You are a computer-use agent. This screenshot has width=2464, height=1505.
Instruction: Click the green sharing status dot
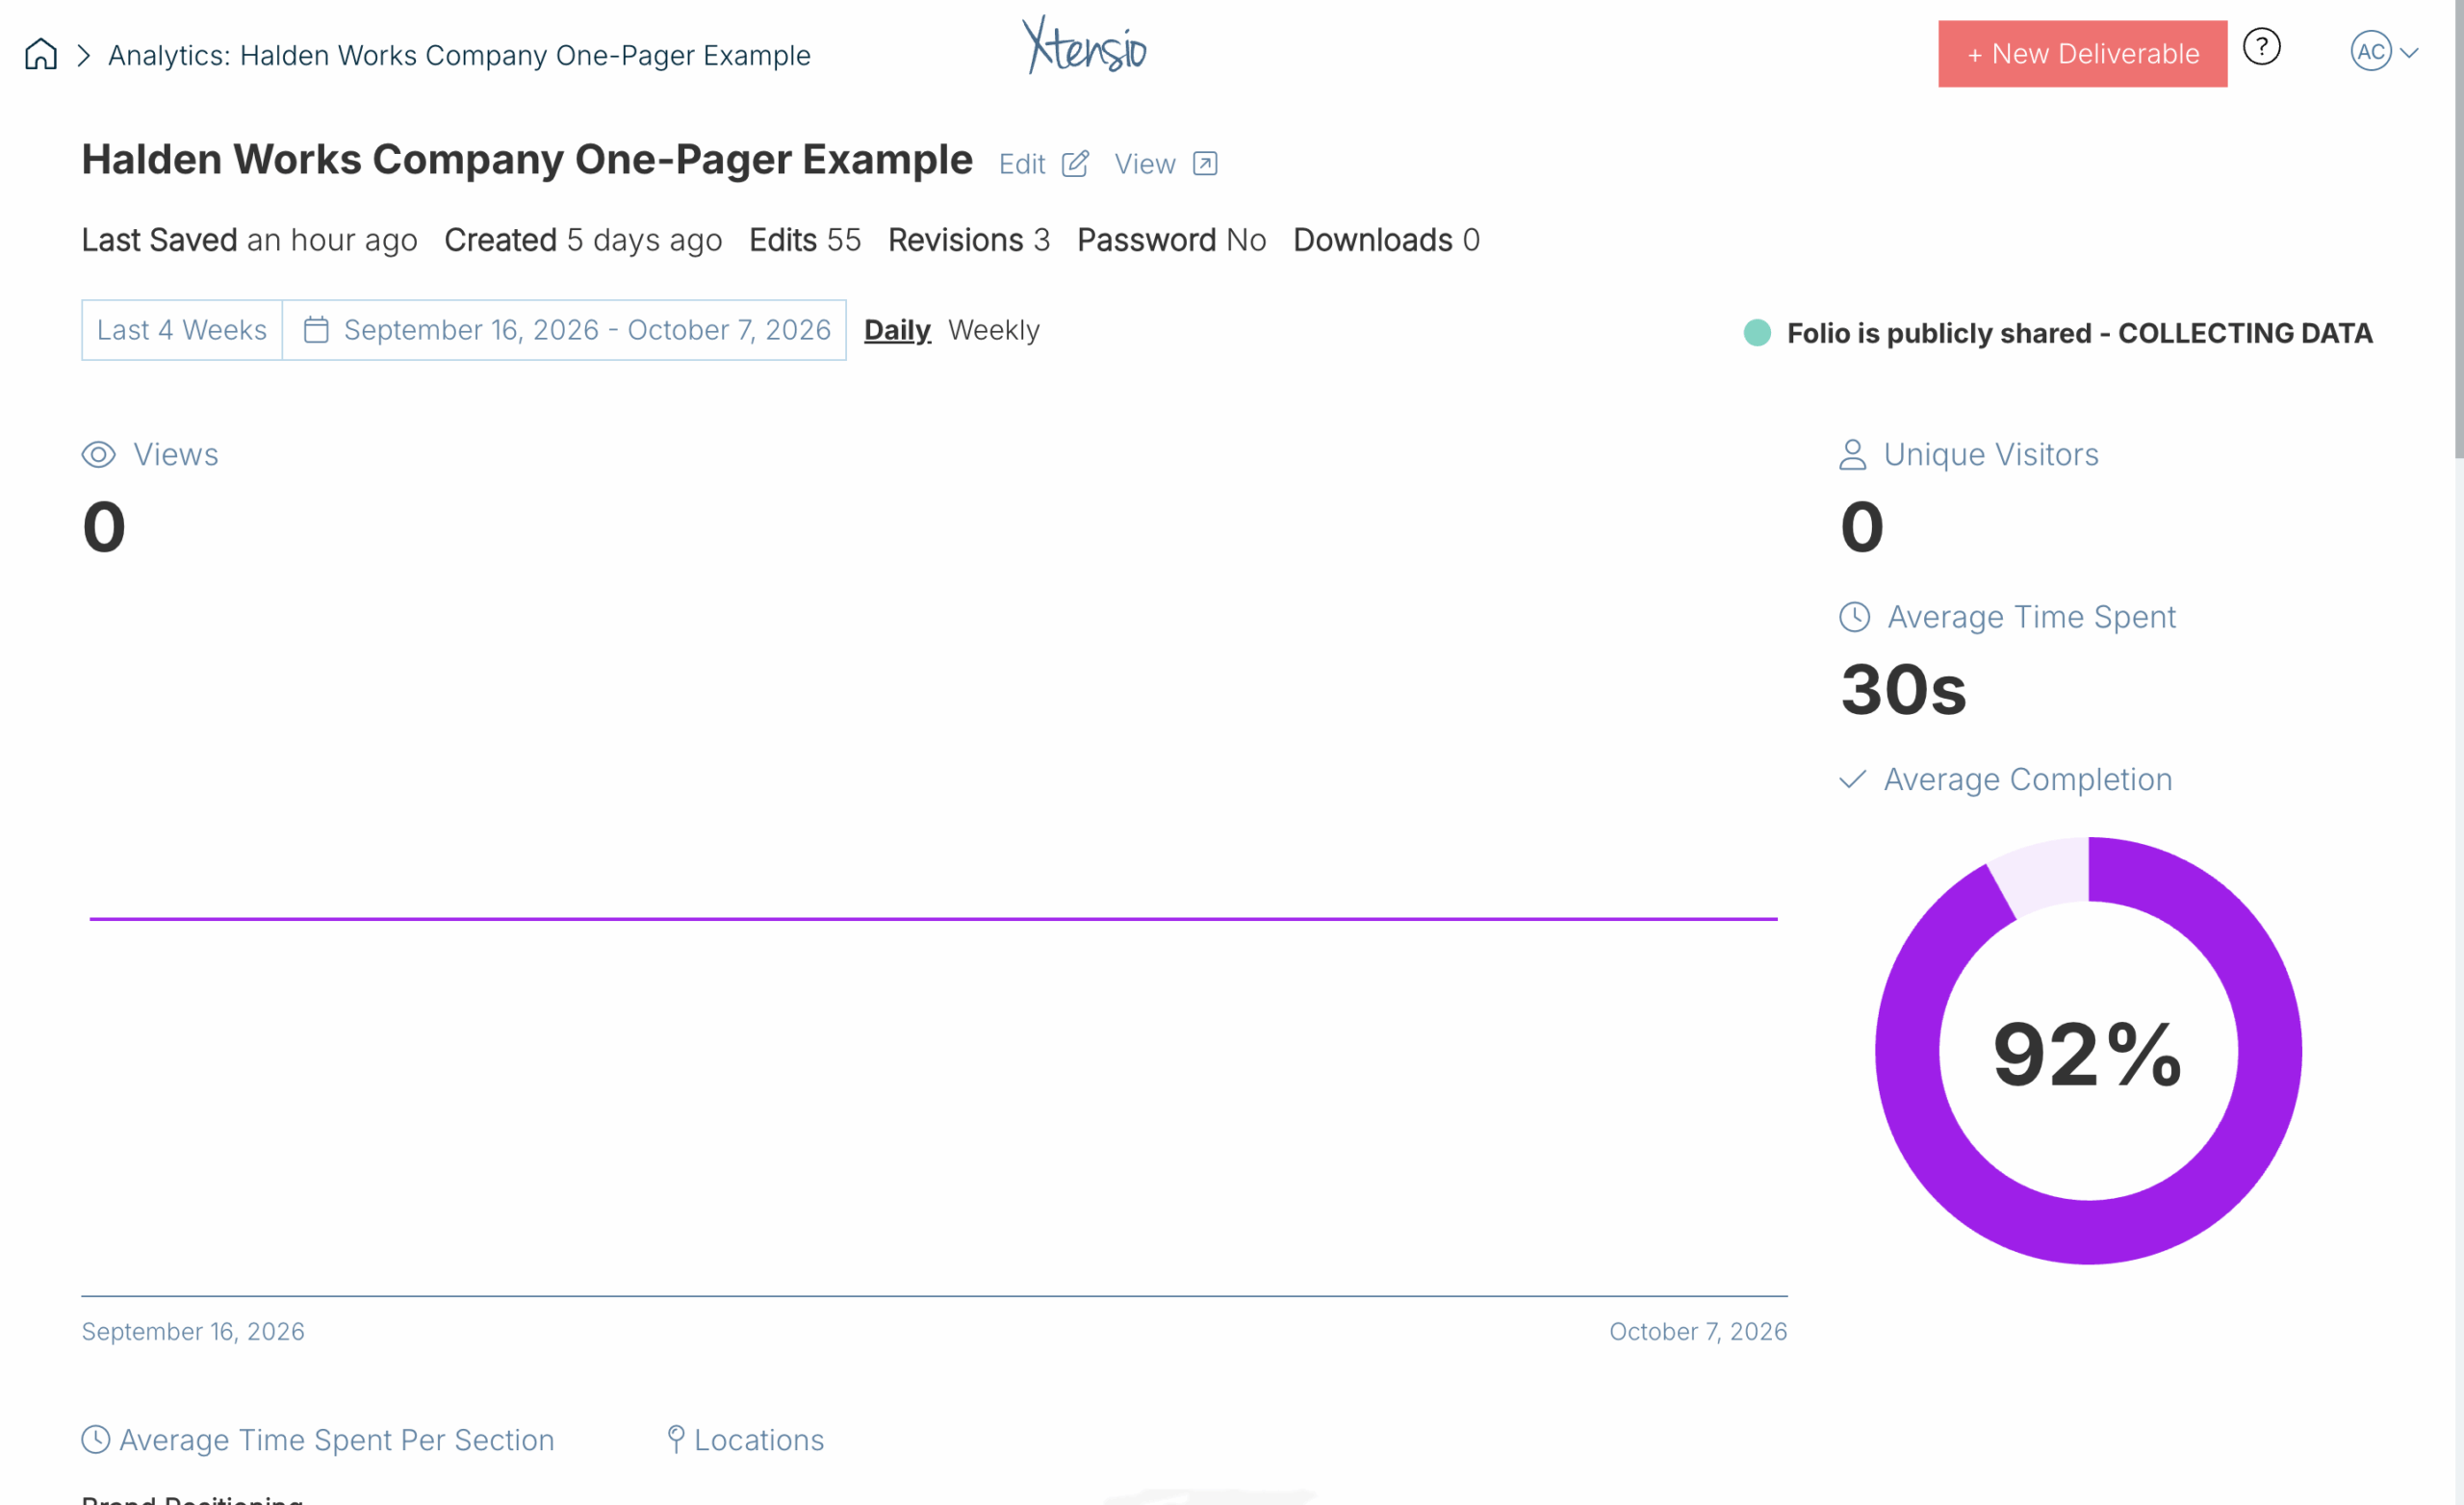[x=1757, y=333]
